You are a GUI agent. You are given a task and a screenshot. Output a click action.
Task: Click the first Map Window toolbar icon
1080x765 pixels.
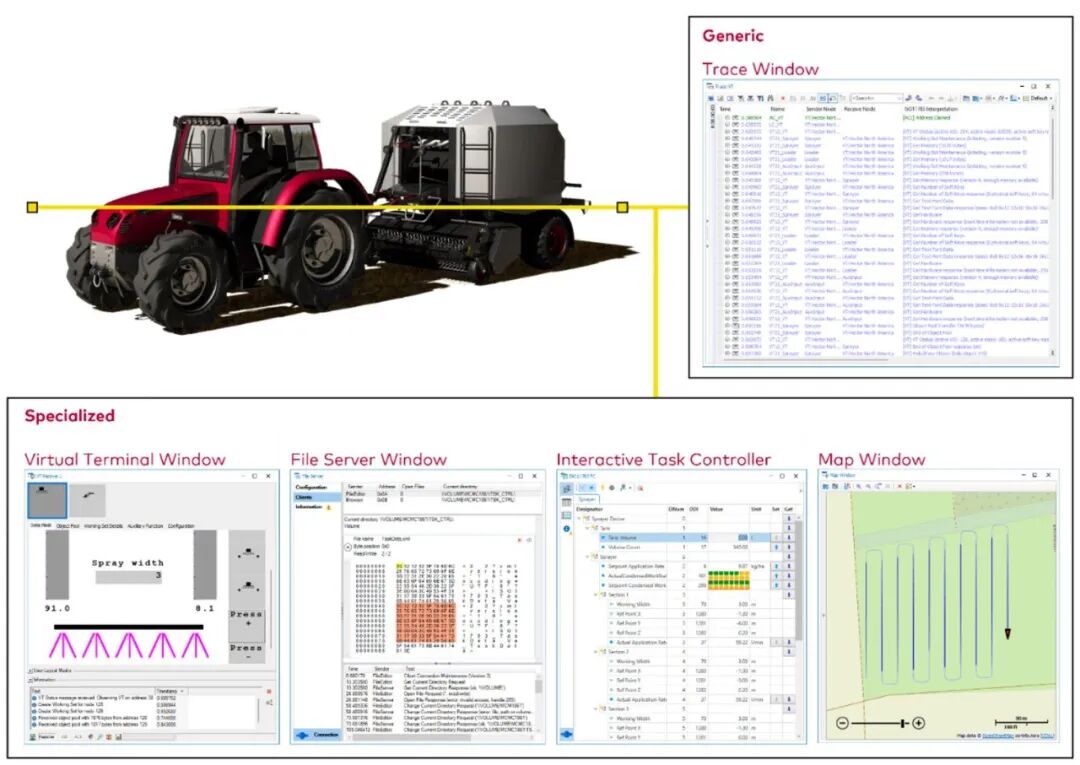click(825, 486)
